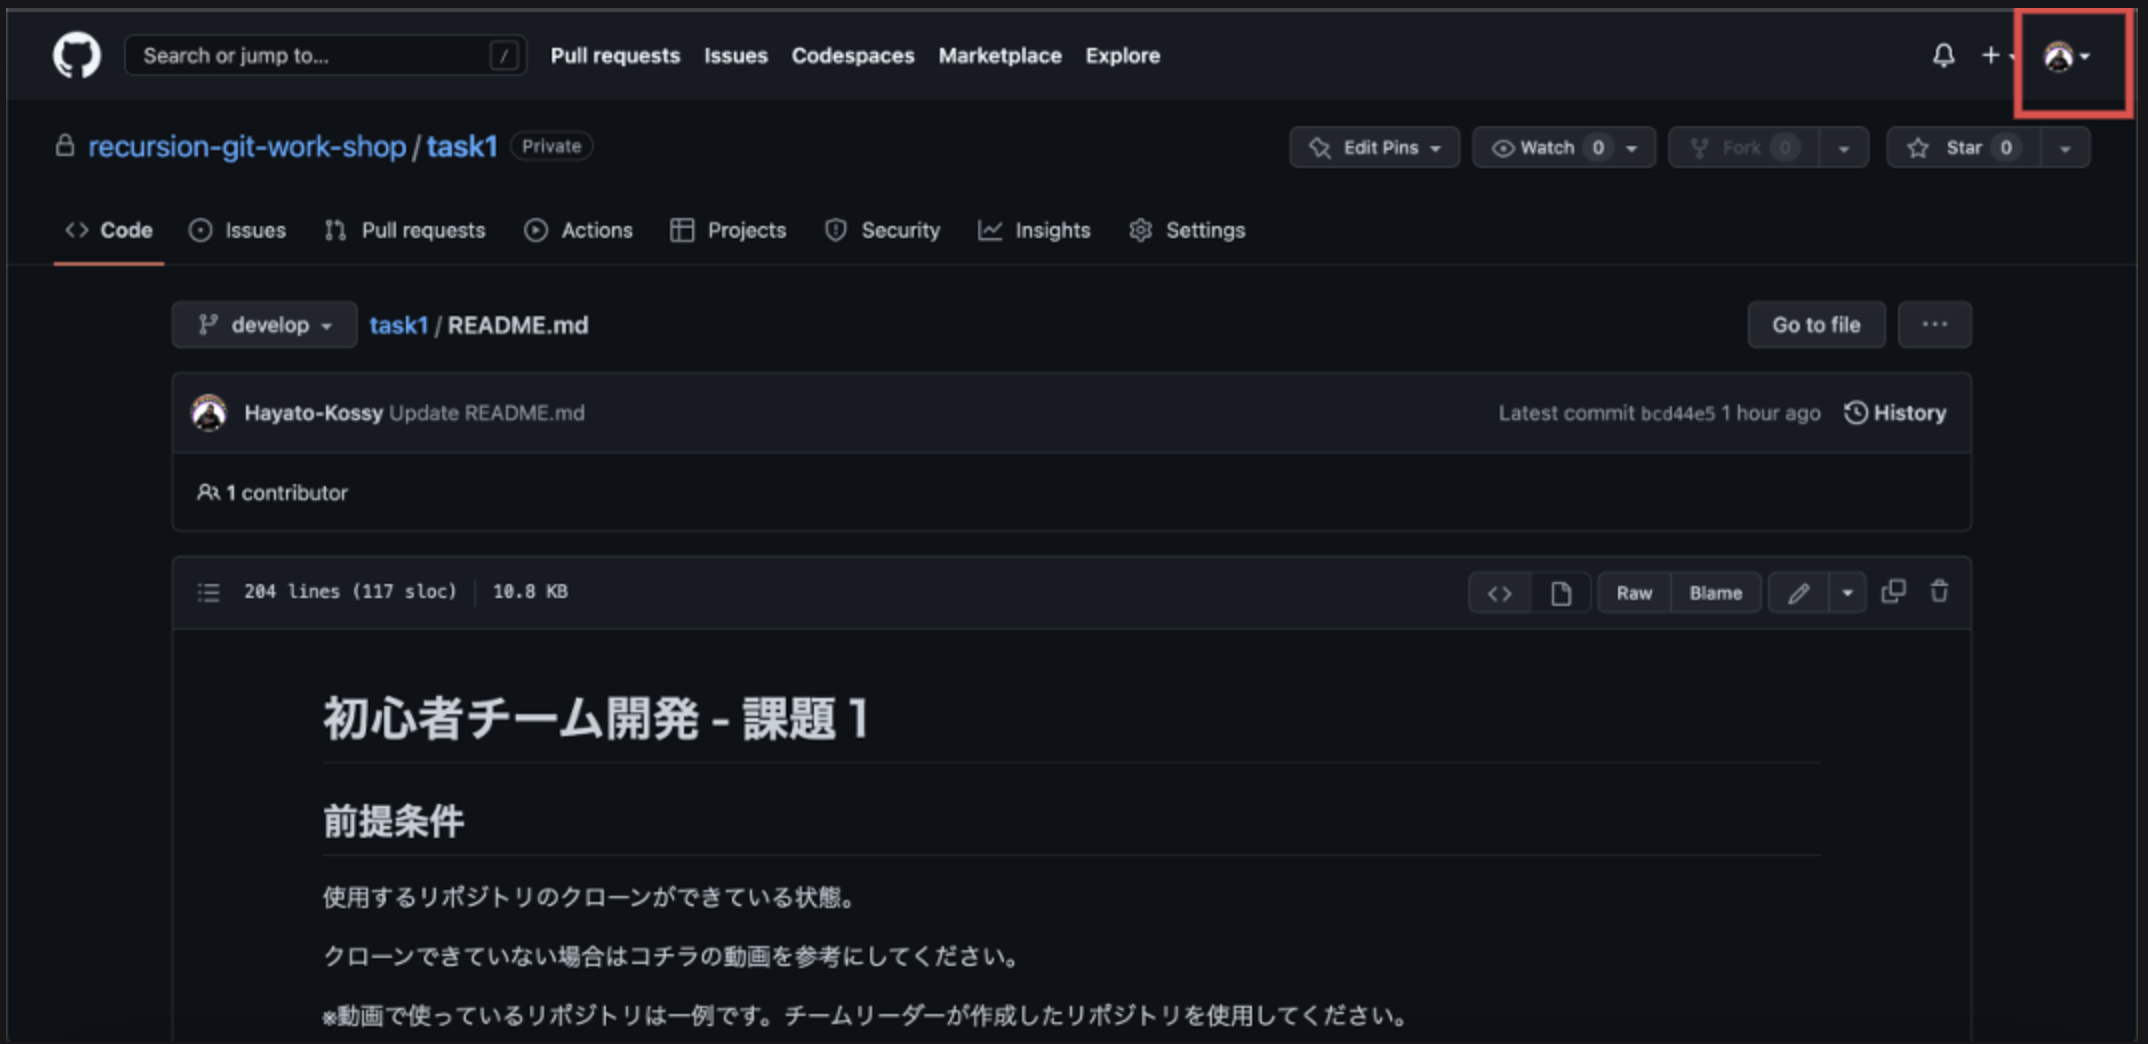Switch to Raw file view

click(x=1633, y=592)
